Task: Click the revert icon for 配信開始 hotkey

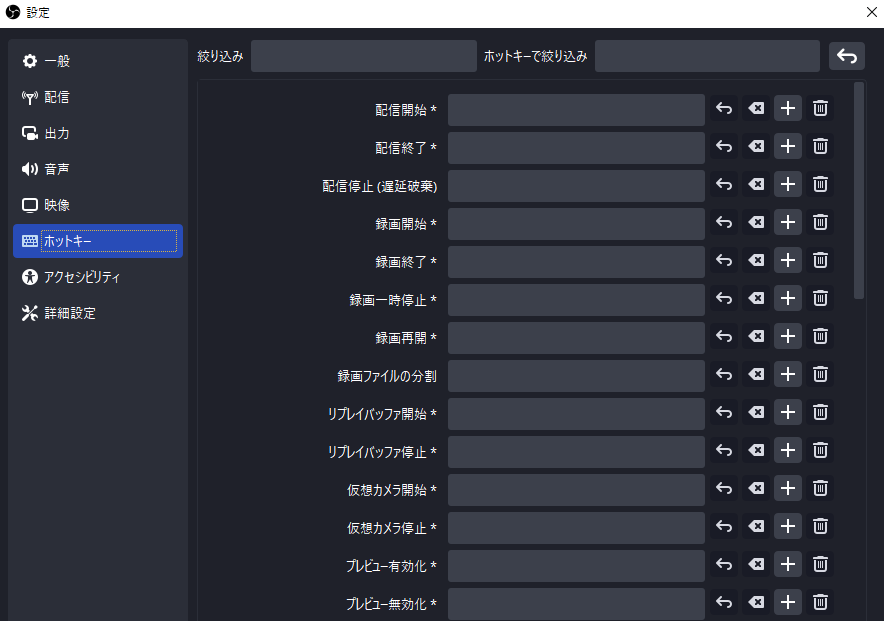Action: (725, 109)
